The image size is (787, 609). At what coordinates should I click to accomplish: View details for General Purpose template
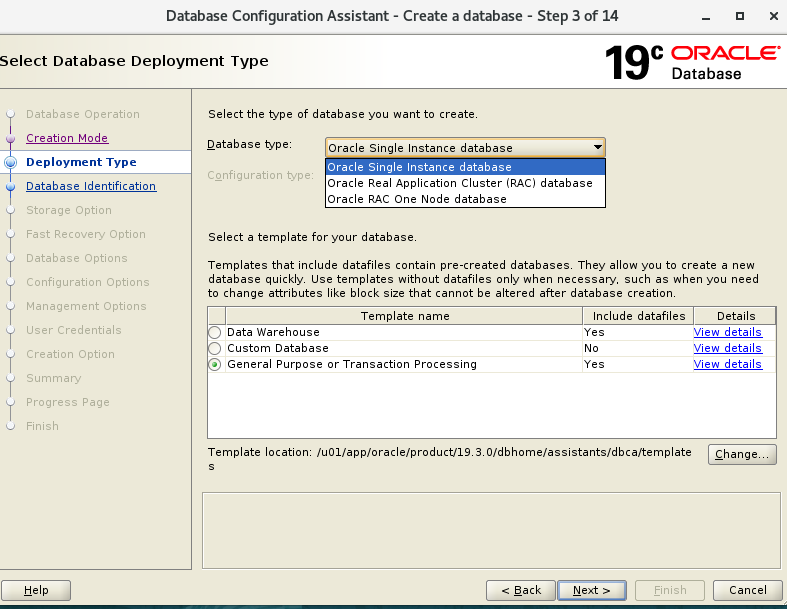click(728, 364)
